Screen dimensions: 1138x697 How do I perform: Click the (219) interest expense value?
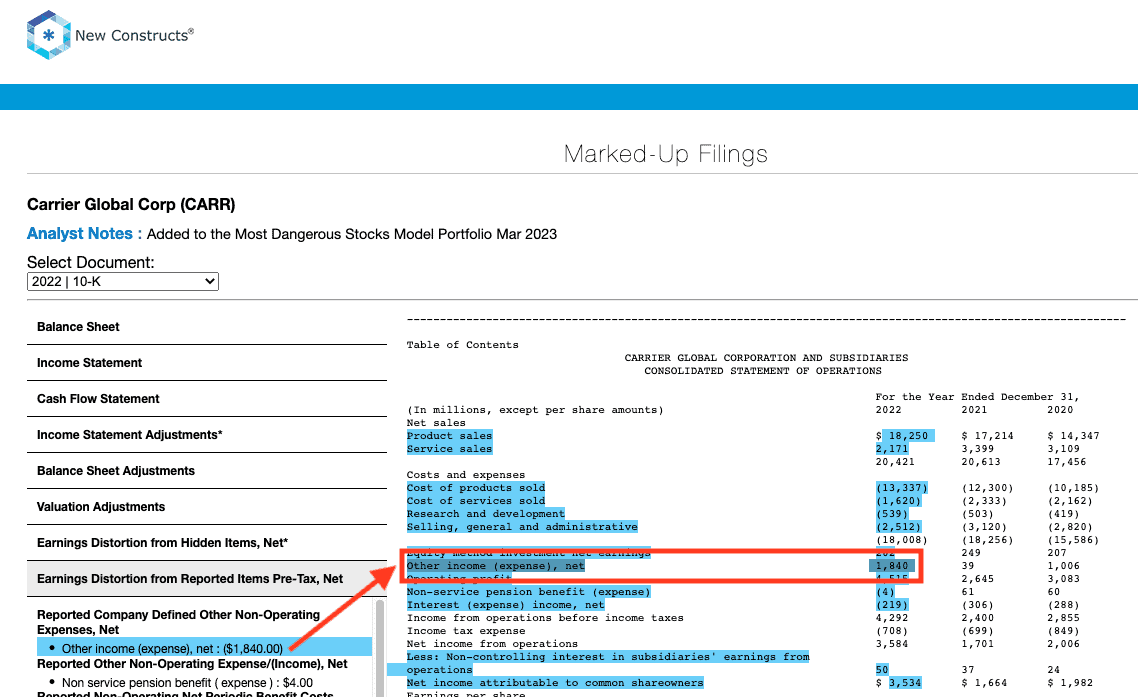(x=892, y=605)
